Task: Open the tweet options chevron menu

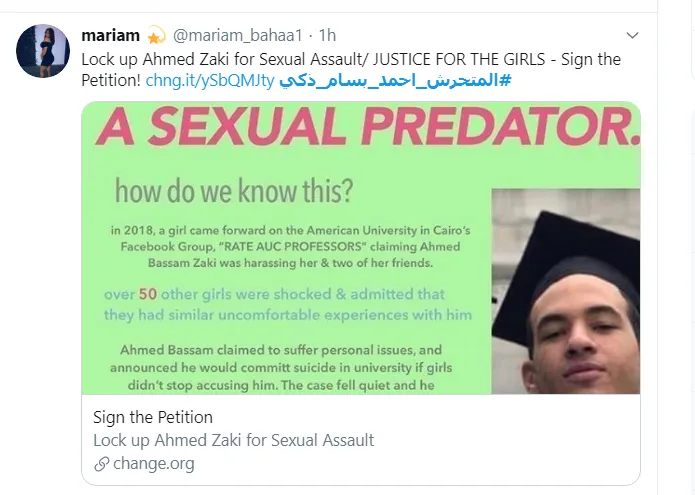Action: 631,37
